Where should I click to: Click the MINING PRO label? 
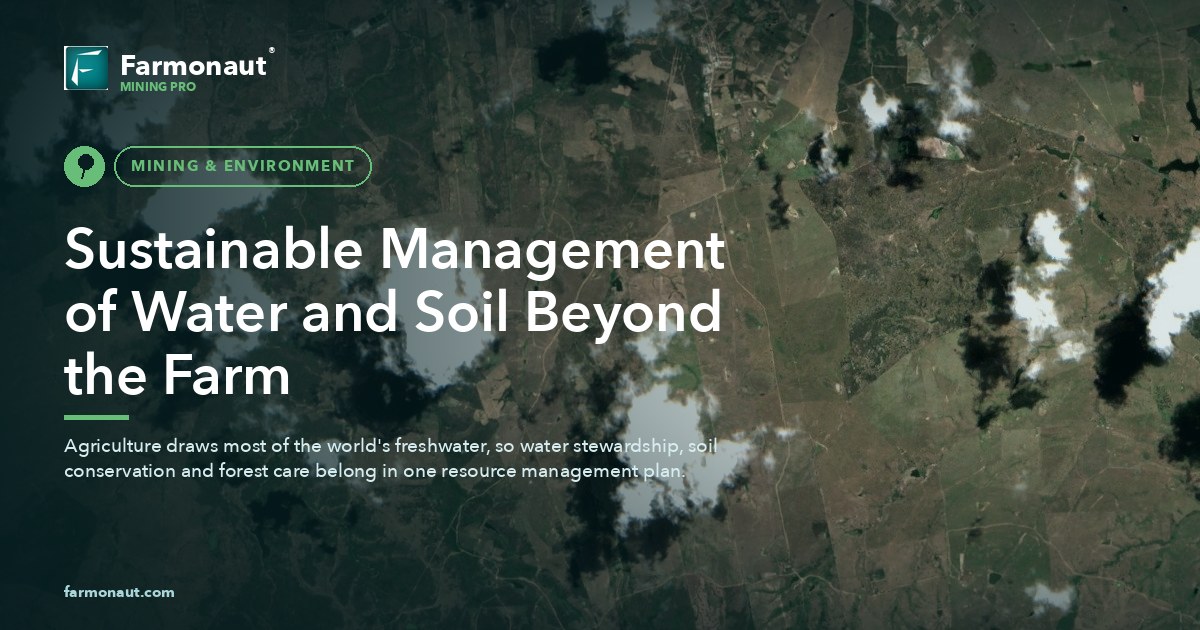[158, 87]
